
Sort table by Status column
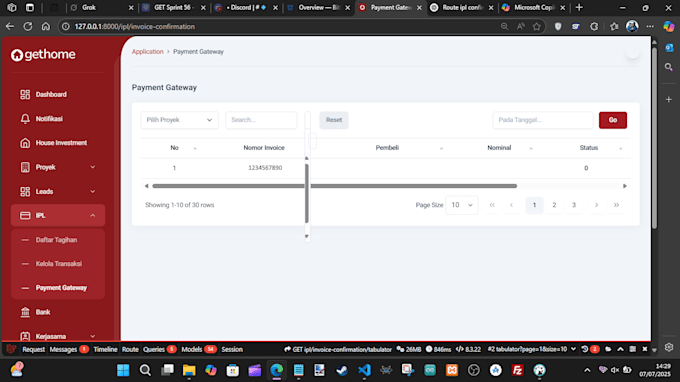point(589,148)
